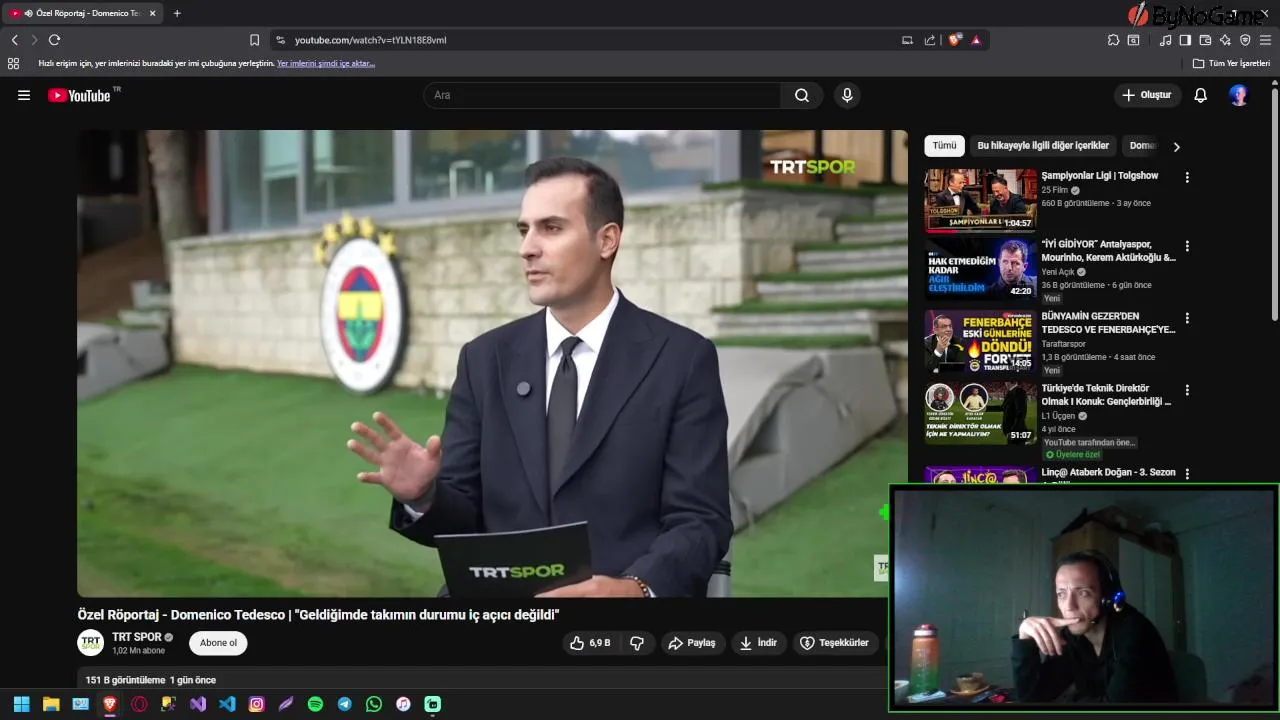Click the Oluştur create button
This screenshot has width=1280, height=720.
(1147, 95)
